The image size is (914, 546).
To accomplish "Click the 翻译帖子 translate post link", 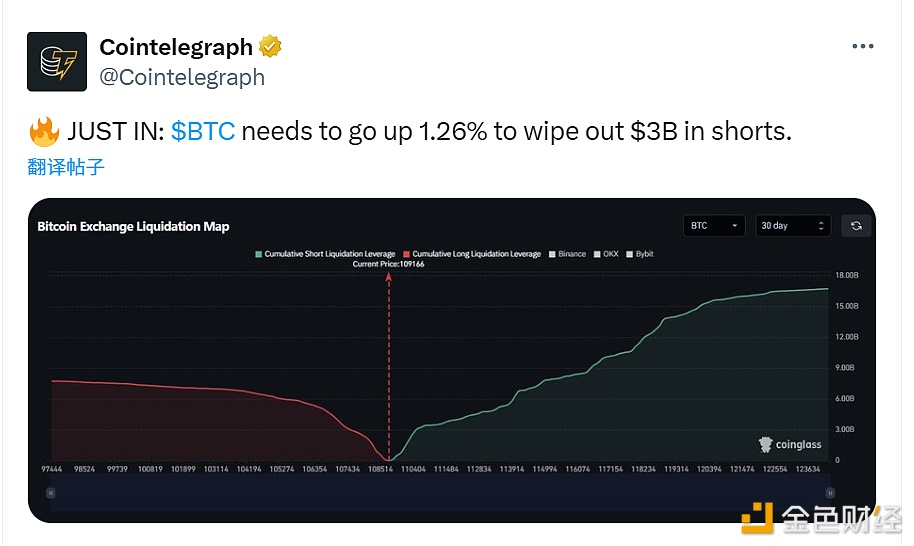I will [x=66, y=167].
